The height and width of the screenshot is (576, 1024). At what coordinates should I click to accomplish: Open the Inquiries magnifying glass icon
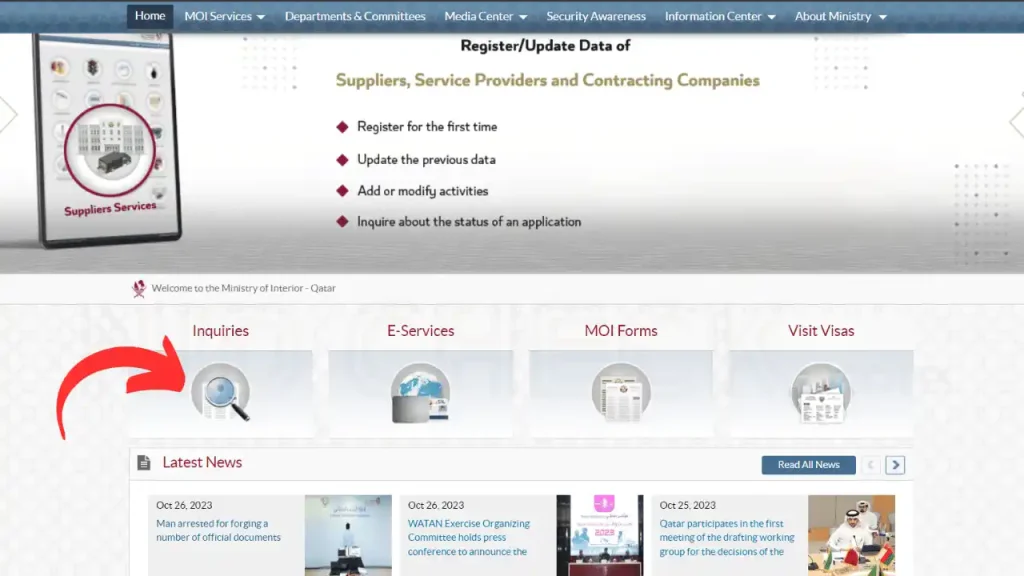point(221,392)
